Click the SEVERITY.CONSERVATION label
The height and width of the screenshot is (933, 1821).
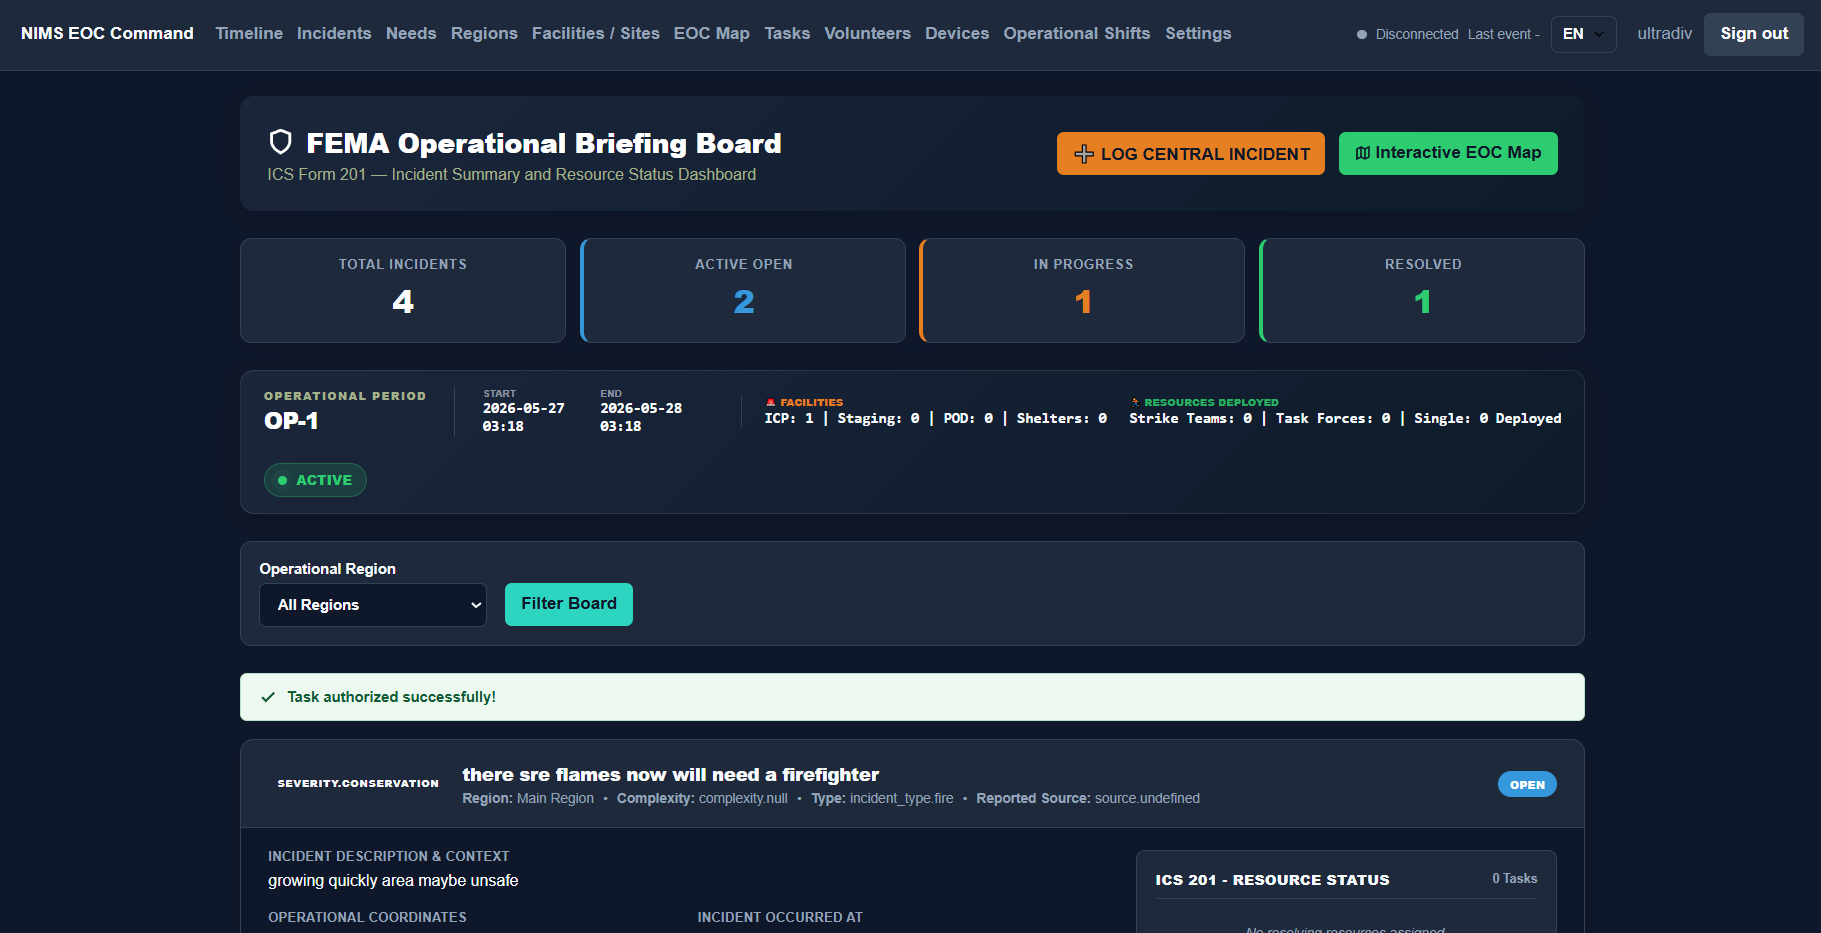(x=358, y=784)
